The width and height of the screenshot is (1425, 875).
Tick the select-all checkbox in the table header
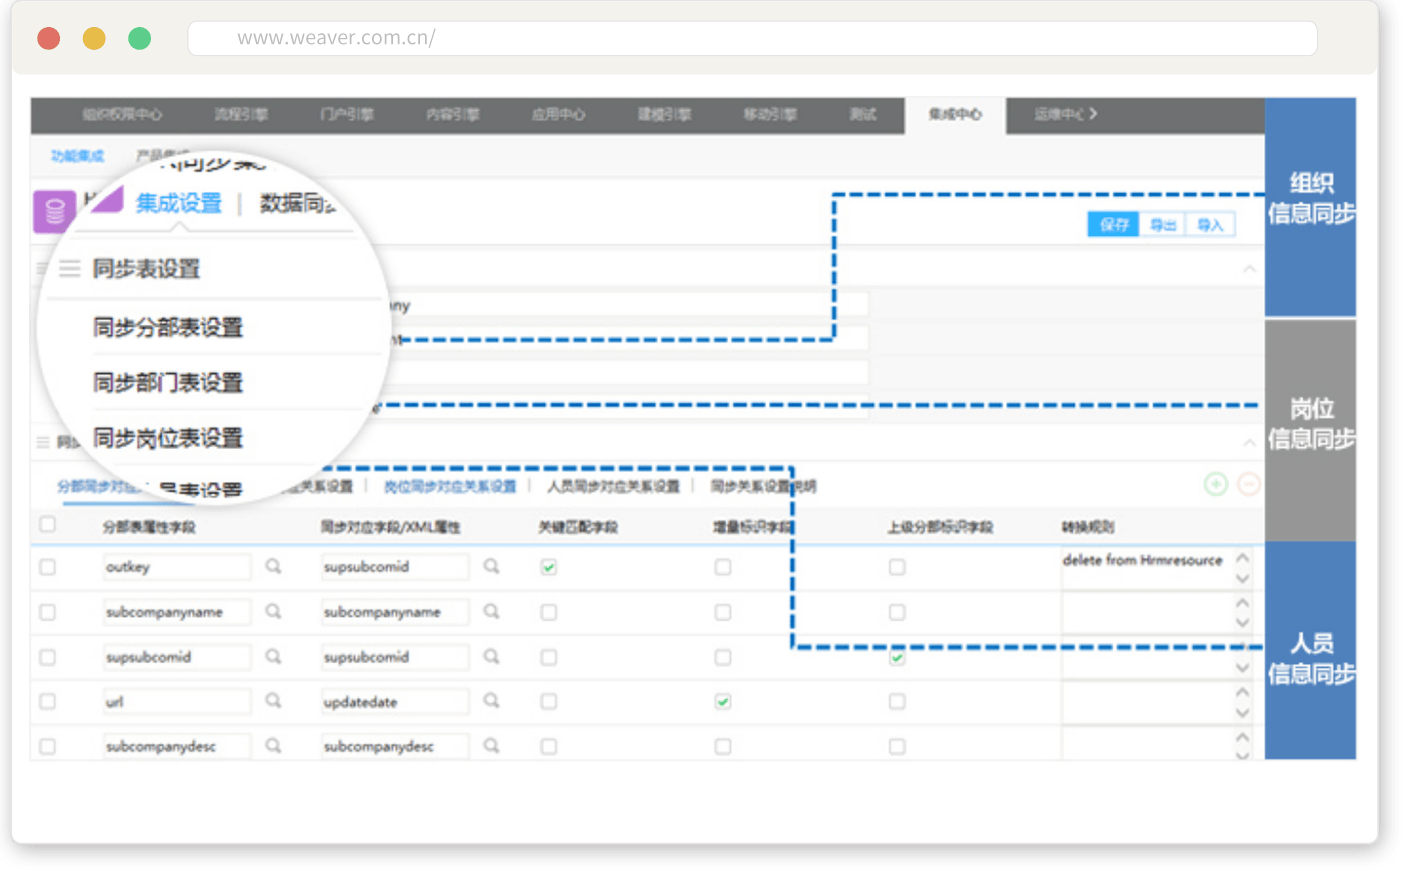pos(47,525)
